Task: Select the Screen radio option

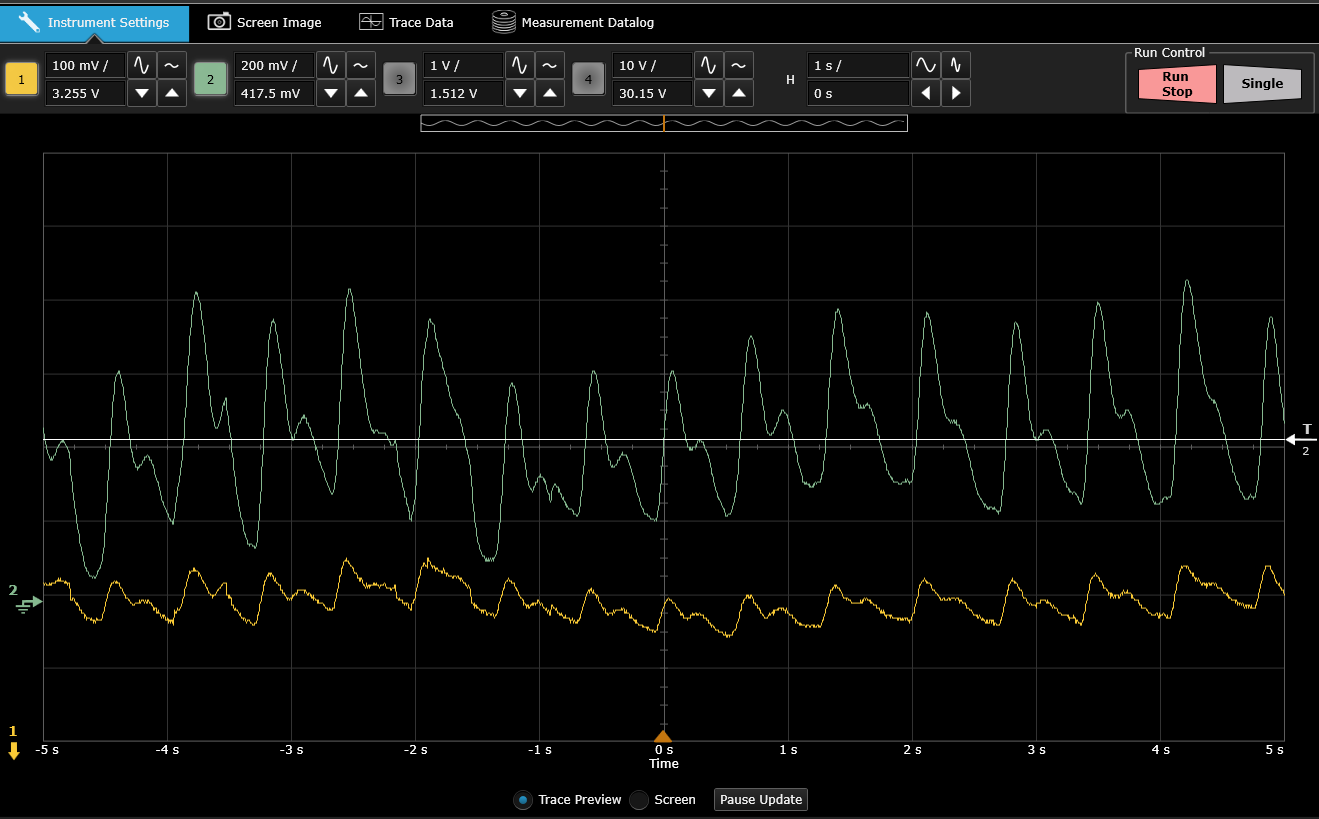Action: point(664,800)
